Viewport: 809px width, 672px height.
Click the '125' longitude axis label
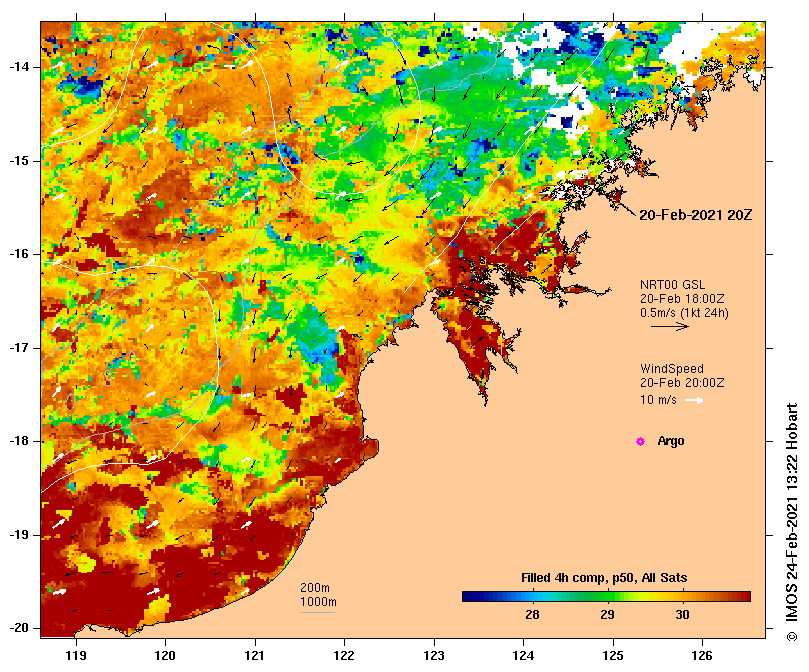point(613,656)
